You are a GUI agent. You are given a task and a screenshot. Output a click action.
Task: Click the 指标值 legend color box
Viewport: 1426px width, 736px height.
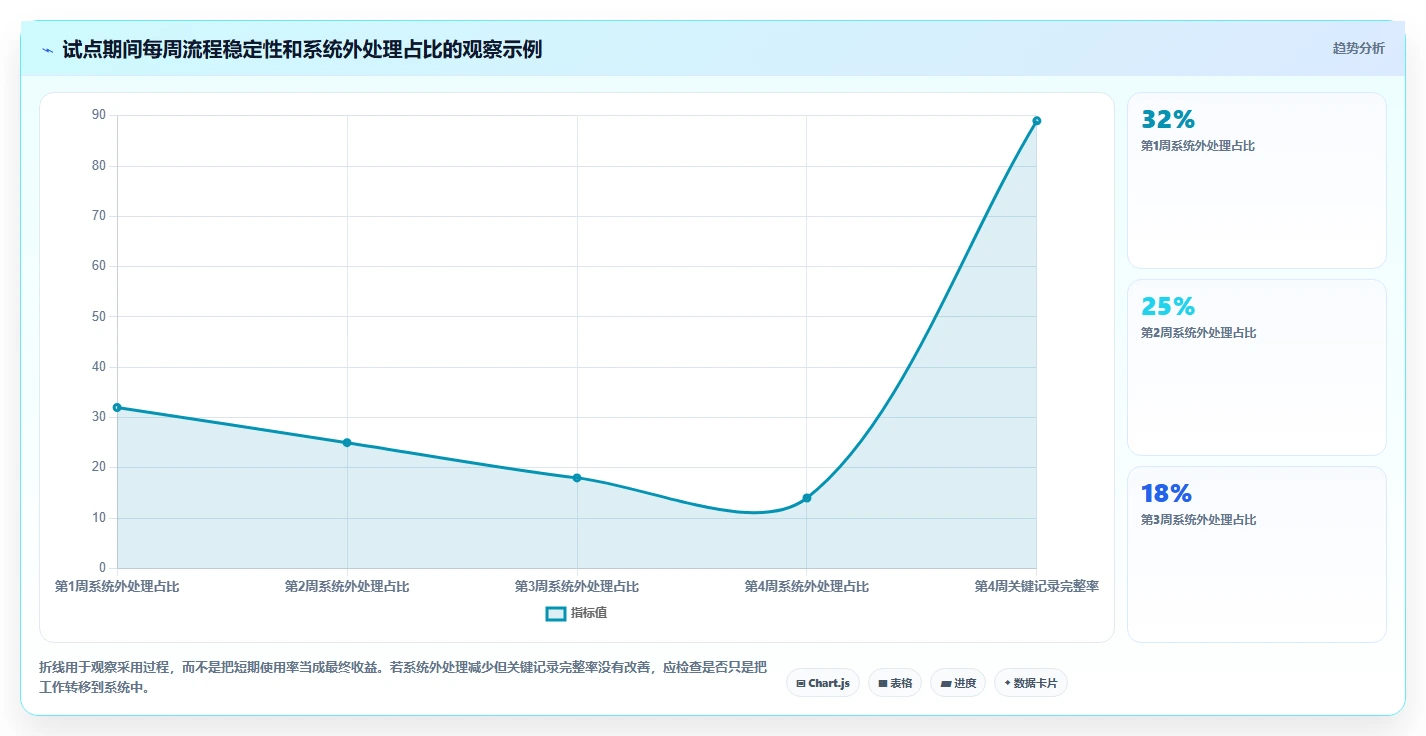[x=556, y=613]
